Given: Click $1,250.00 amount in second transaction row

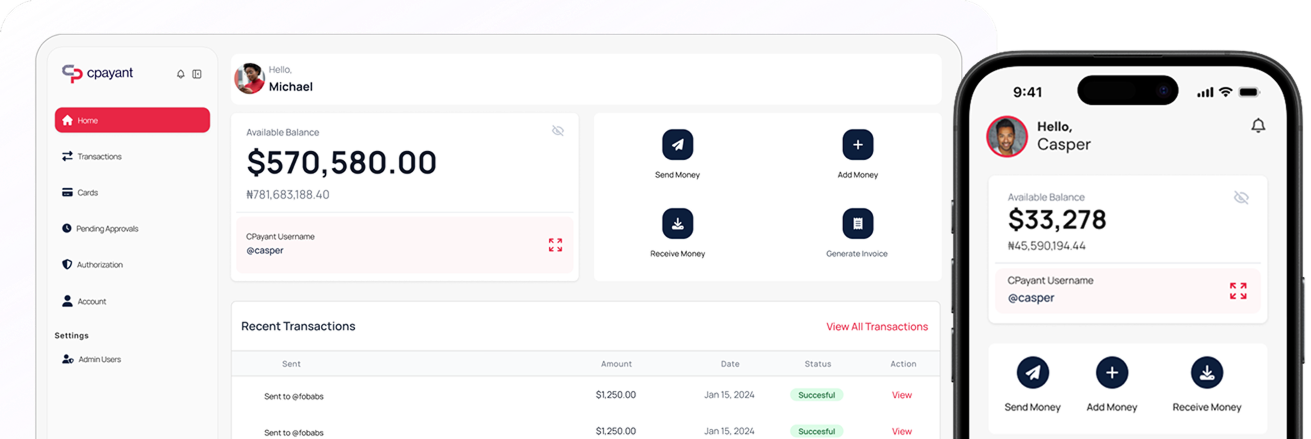Looking at the screenshot, I should [x=616, y=431].
